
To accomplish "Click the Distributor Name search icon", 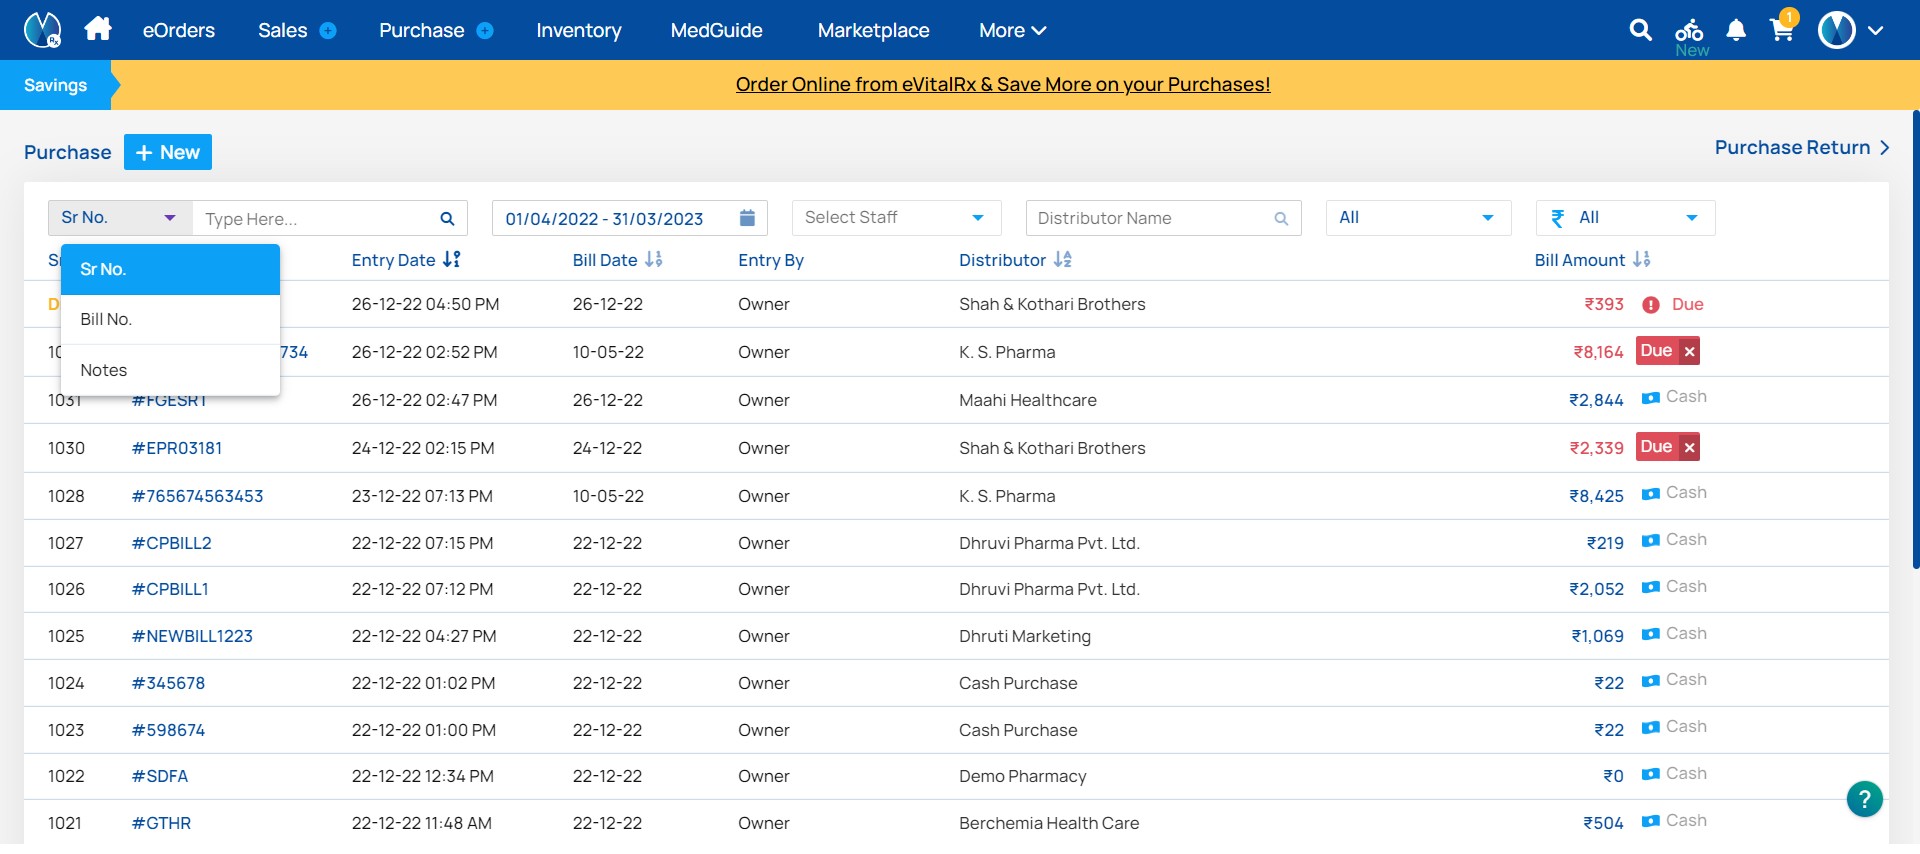I will [1281, 219].
